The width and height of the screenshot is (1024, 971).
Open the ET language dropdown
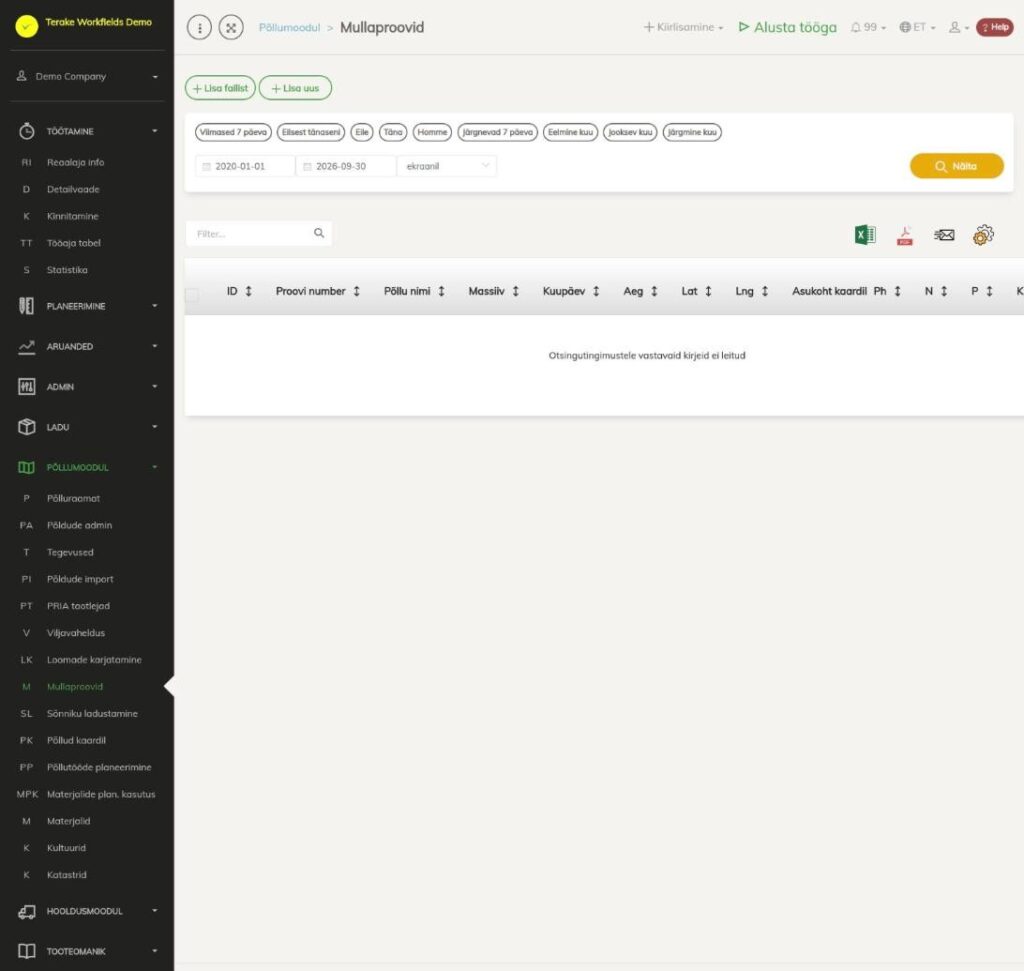point(917,27)
